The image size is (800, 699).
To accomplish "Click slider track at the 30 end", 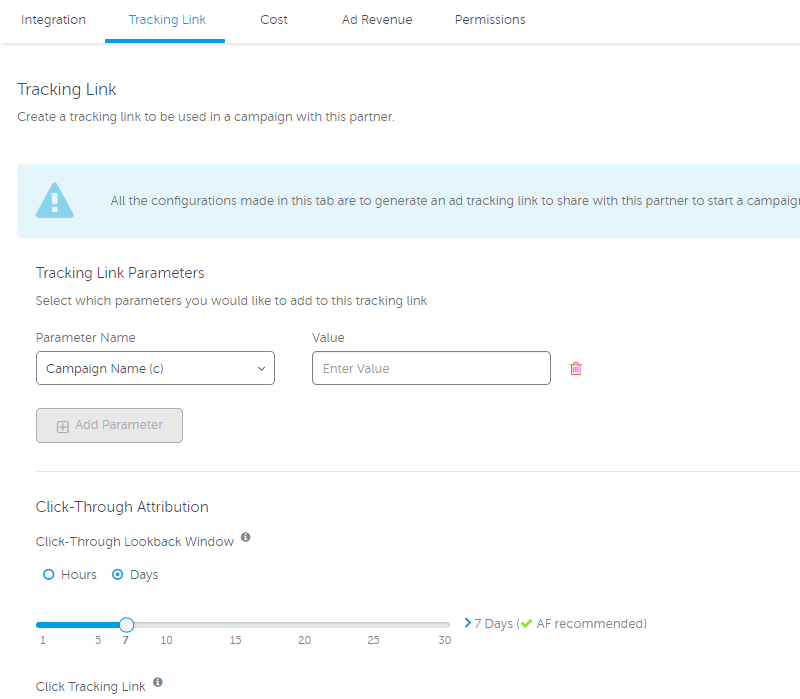I will [444, 625].
